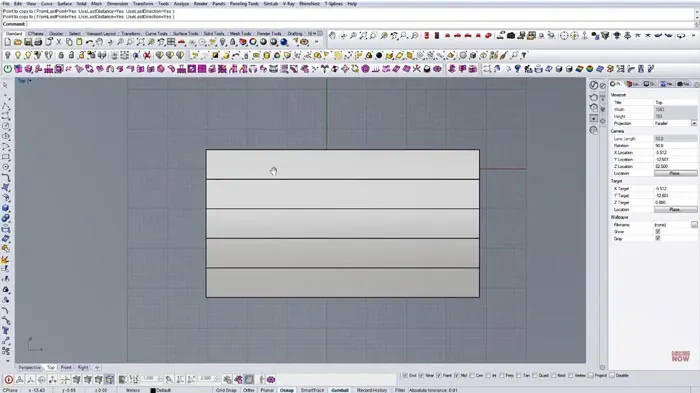Select the Polyline tool in left sidebar
Image resolution: width=700 pixels, height=393 pixels.
pos(6,106)
